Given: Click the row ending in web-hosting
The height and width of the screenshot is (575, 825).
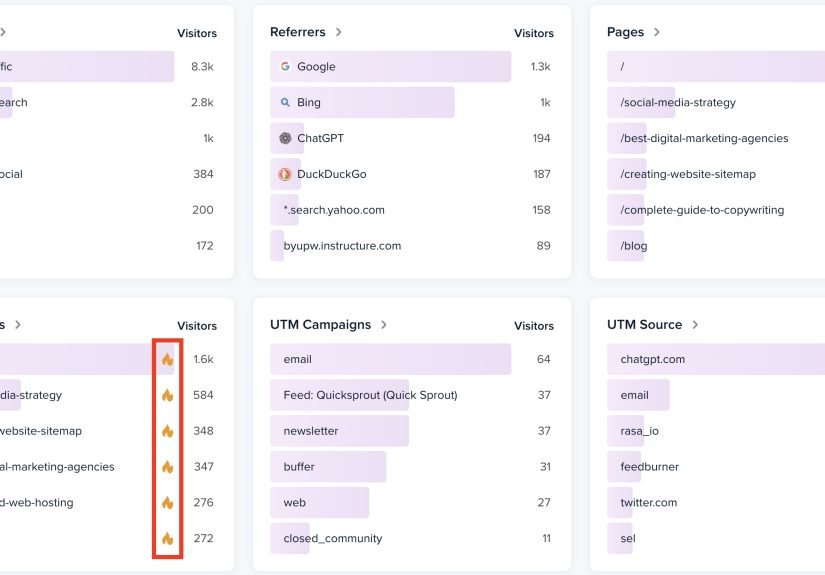Looking at the screenshot, I should coord(108,502).
